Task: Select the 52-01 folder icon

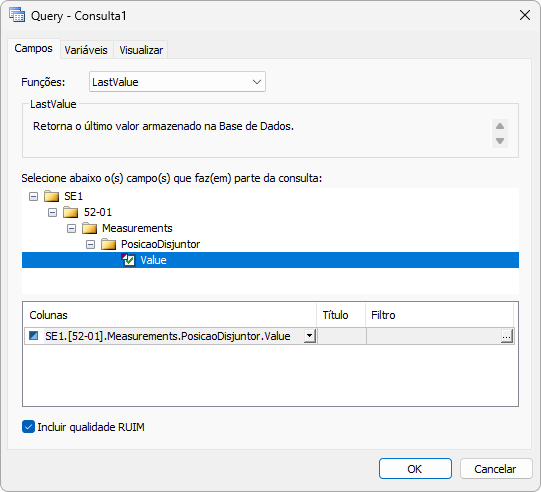Action: 71,212
